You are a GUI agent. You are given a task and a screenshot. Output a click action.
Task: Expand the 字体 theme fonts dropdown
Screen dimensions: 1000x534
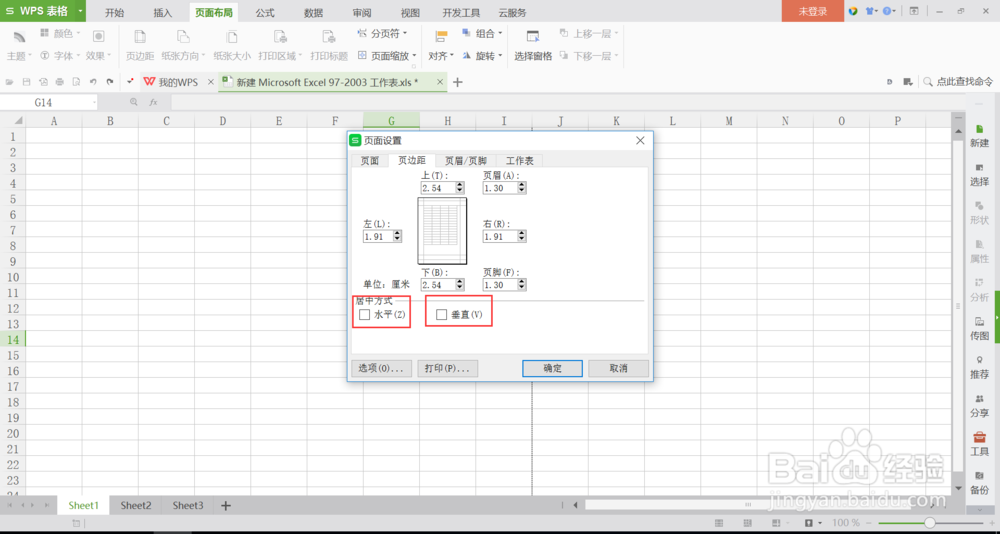click(78, 56)
